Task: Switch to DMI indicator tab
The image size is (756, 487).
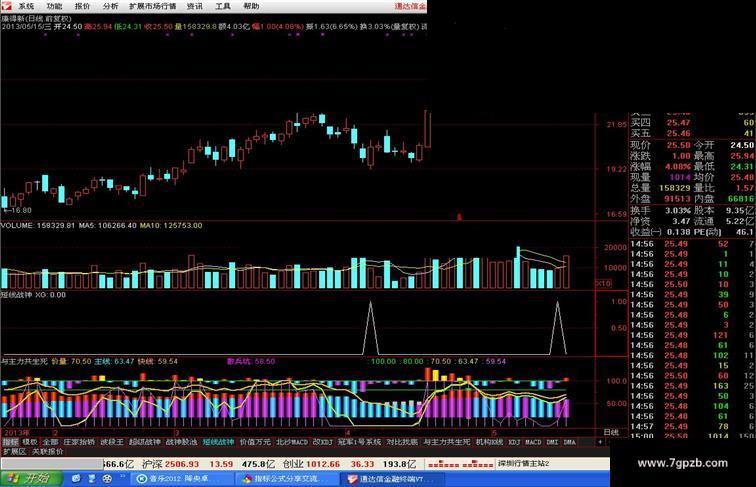Action: [553, 442]
